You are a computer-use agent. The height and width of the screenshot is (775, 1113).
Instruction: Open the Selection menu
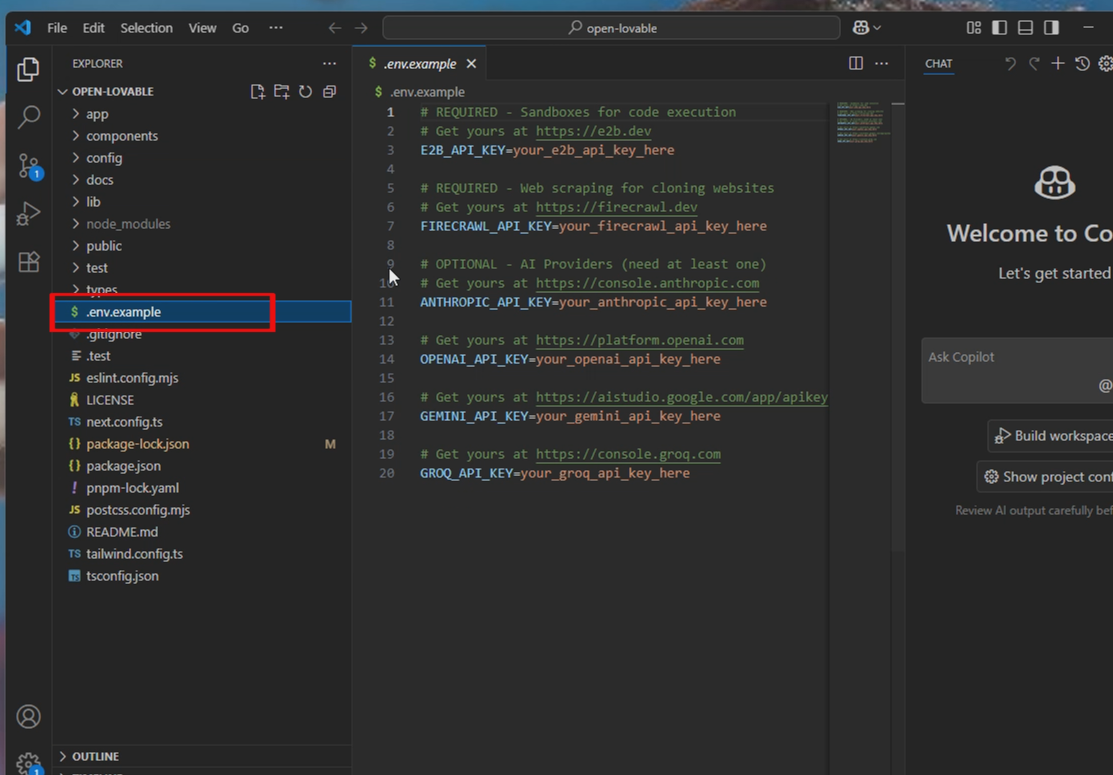coord(146,27)
